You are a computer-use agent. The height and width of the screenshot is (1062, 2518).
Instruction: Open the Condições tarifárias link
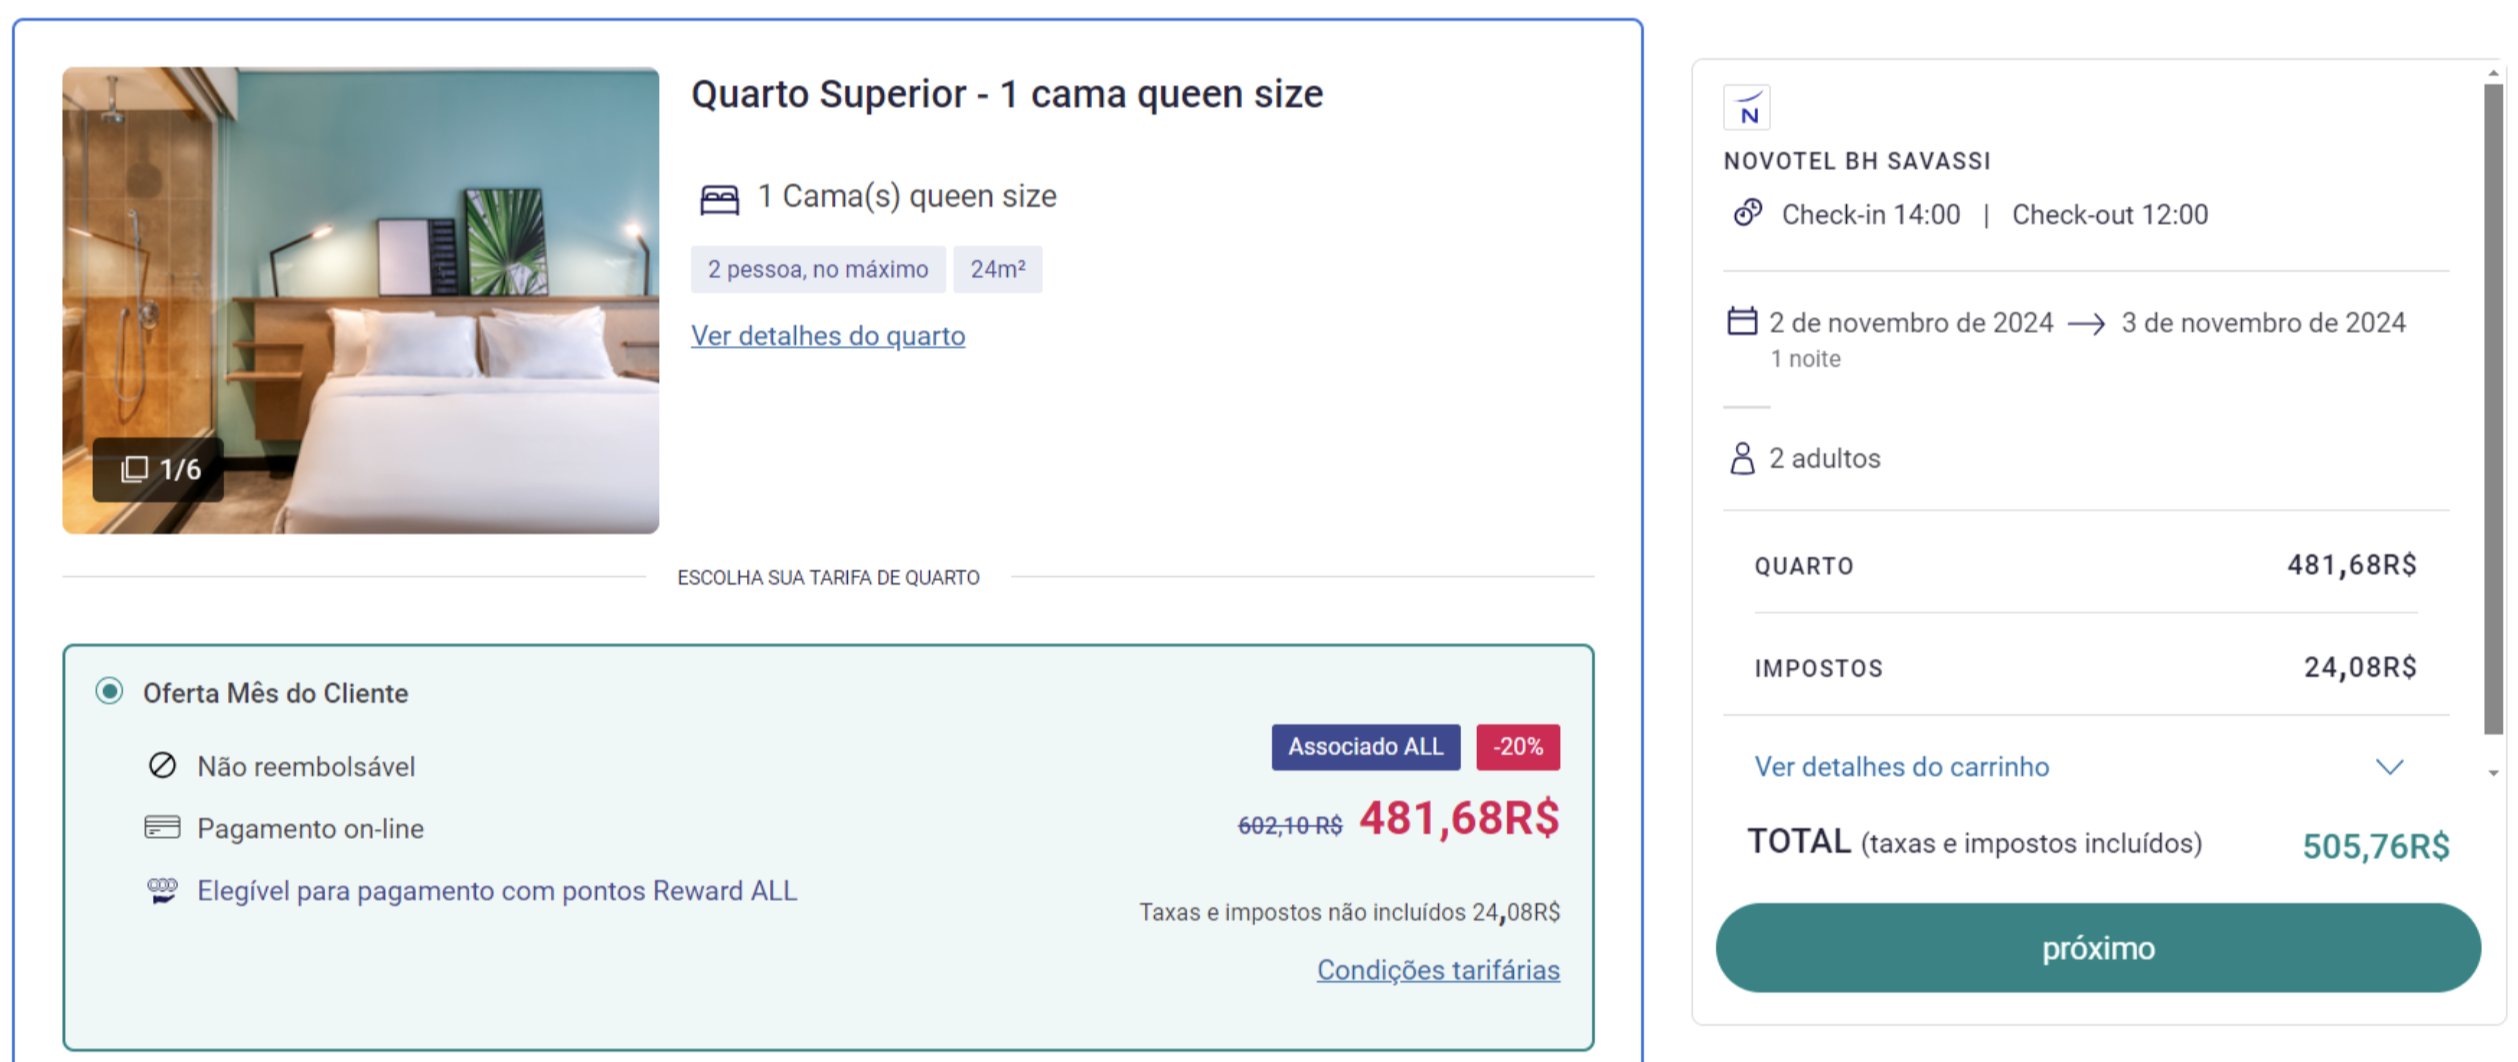tap(1438, 970)
